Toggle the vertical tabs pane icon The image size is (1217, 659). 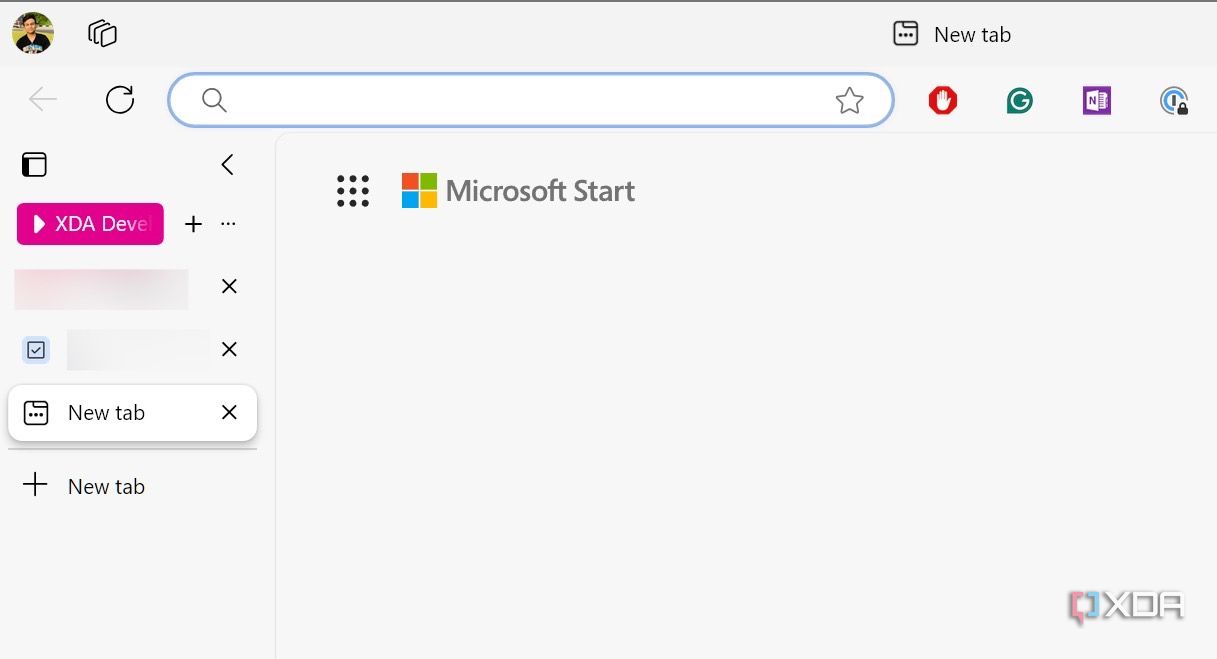click(34, 164)
